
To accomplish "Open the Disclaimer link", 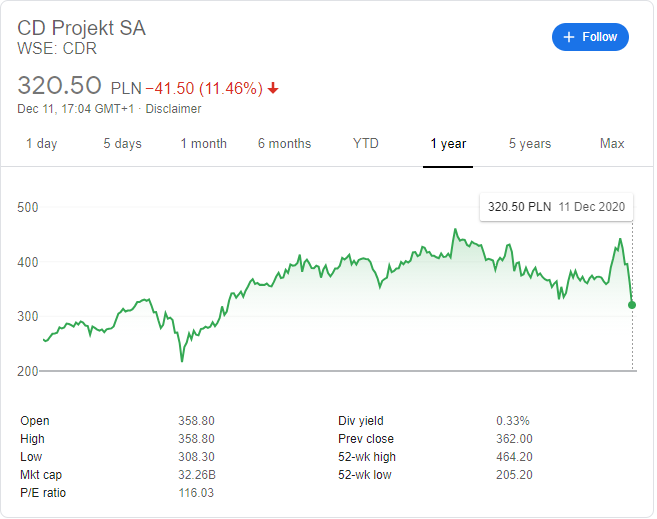I will (173, 109).
